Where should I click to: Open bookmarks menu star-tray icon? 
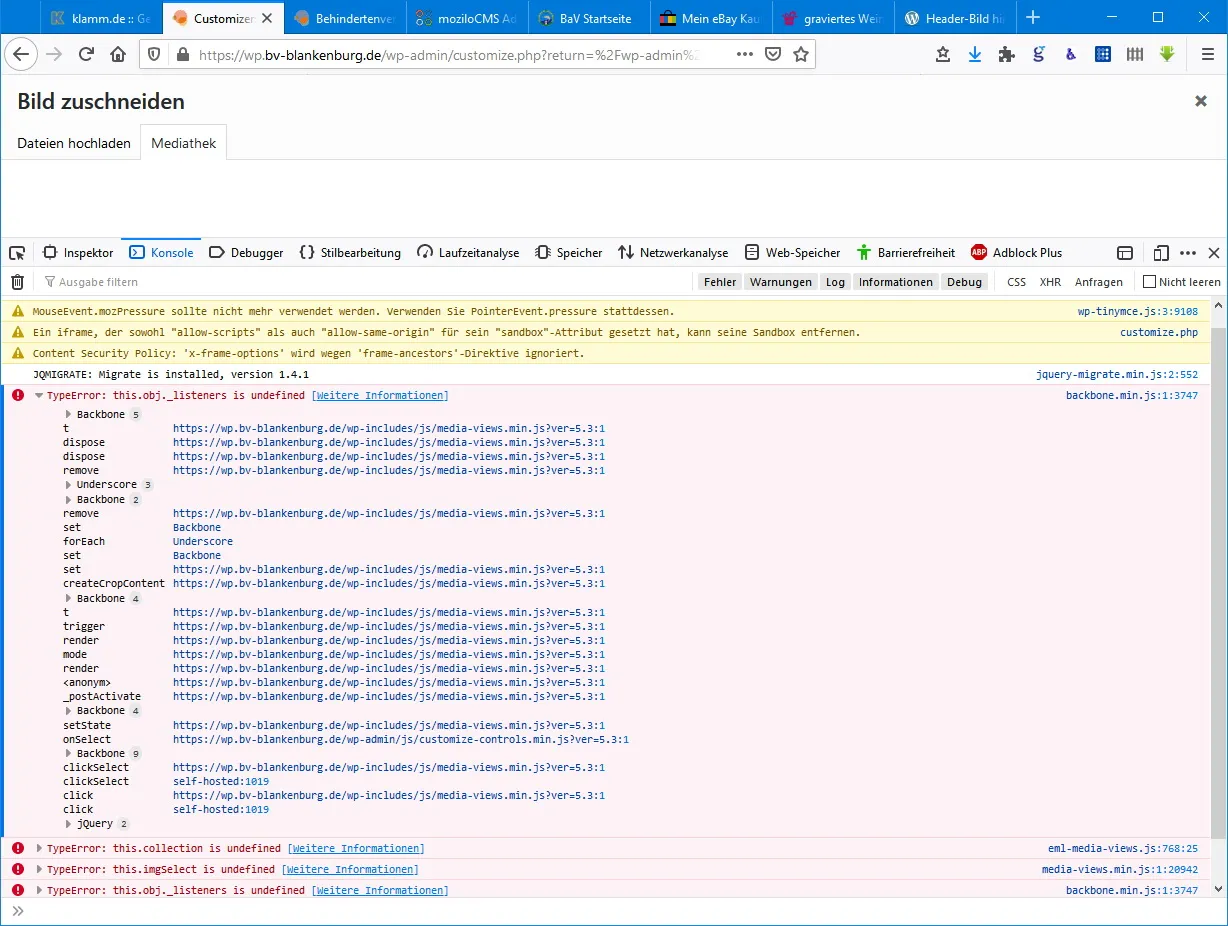943,55
